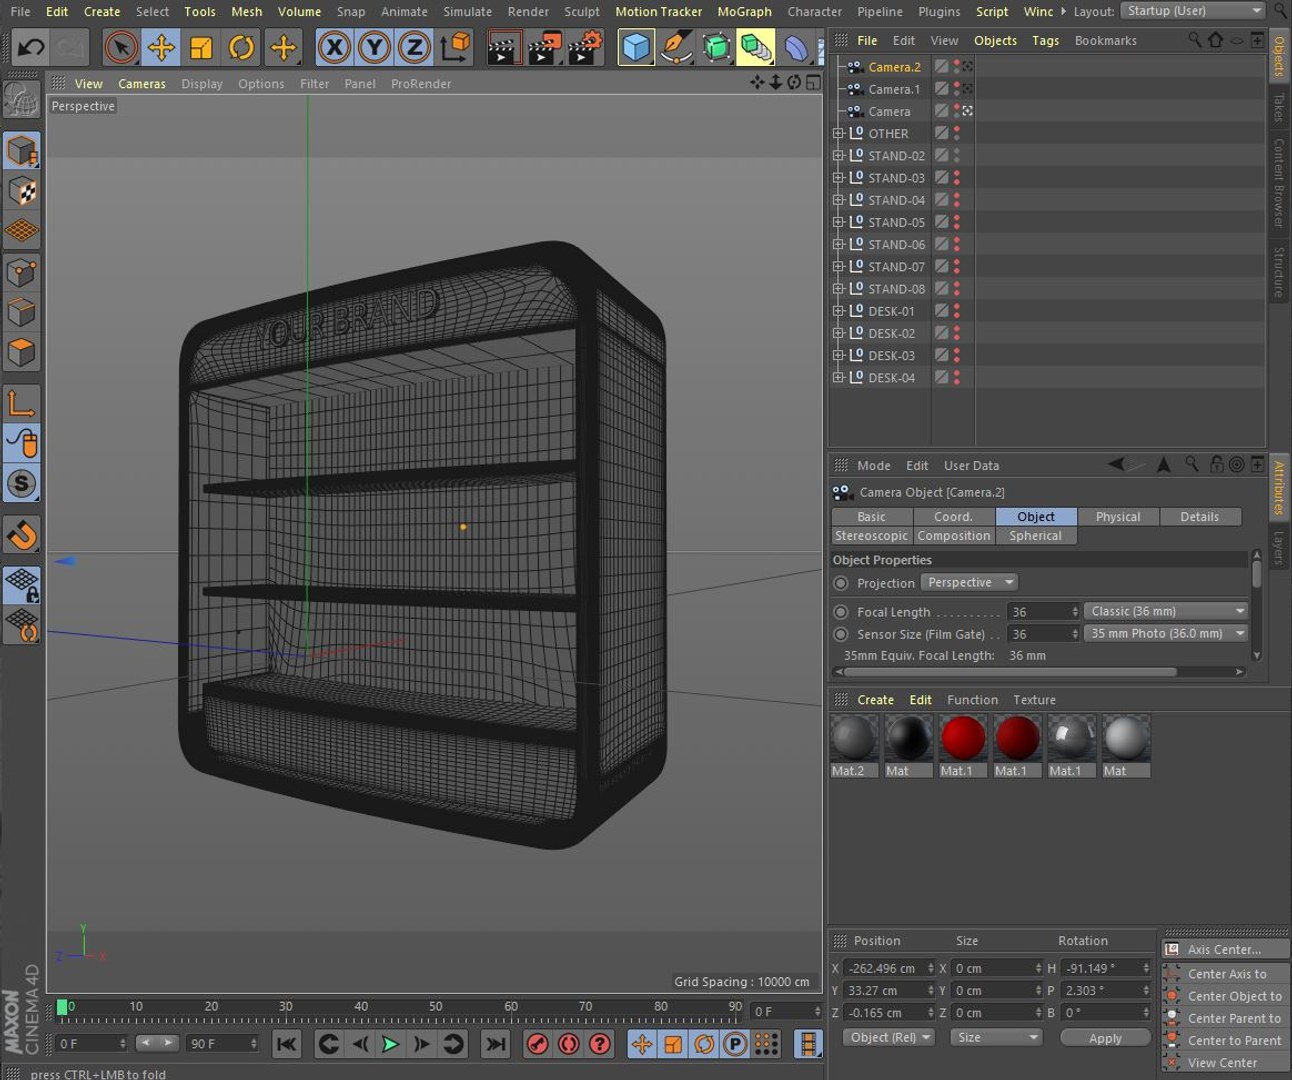Open the Object (Rel) dropdown
The height and width of the screenshot is (1080, 1292).
[889, 1038]
